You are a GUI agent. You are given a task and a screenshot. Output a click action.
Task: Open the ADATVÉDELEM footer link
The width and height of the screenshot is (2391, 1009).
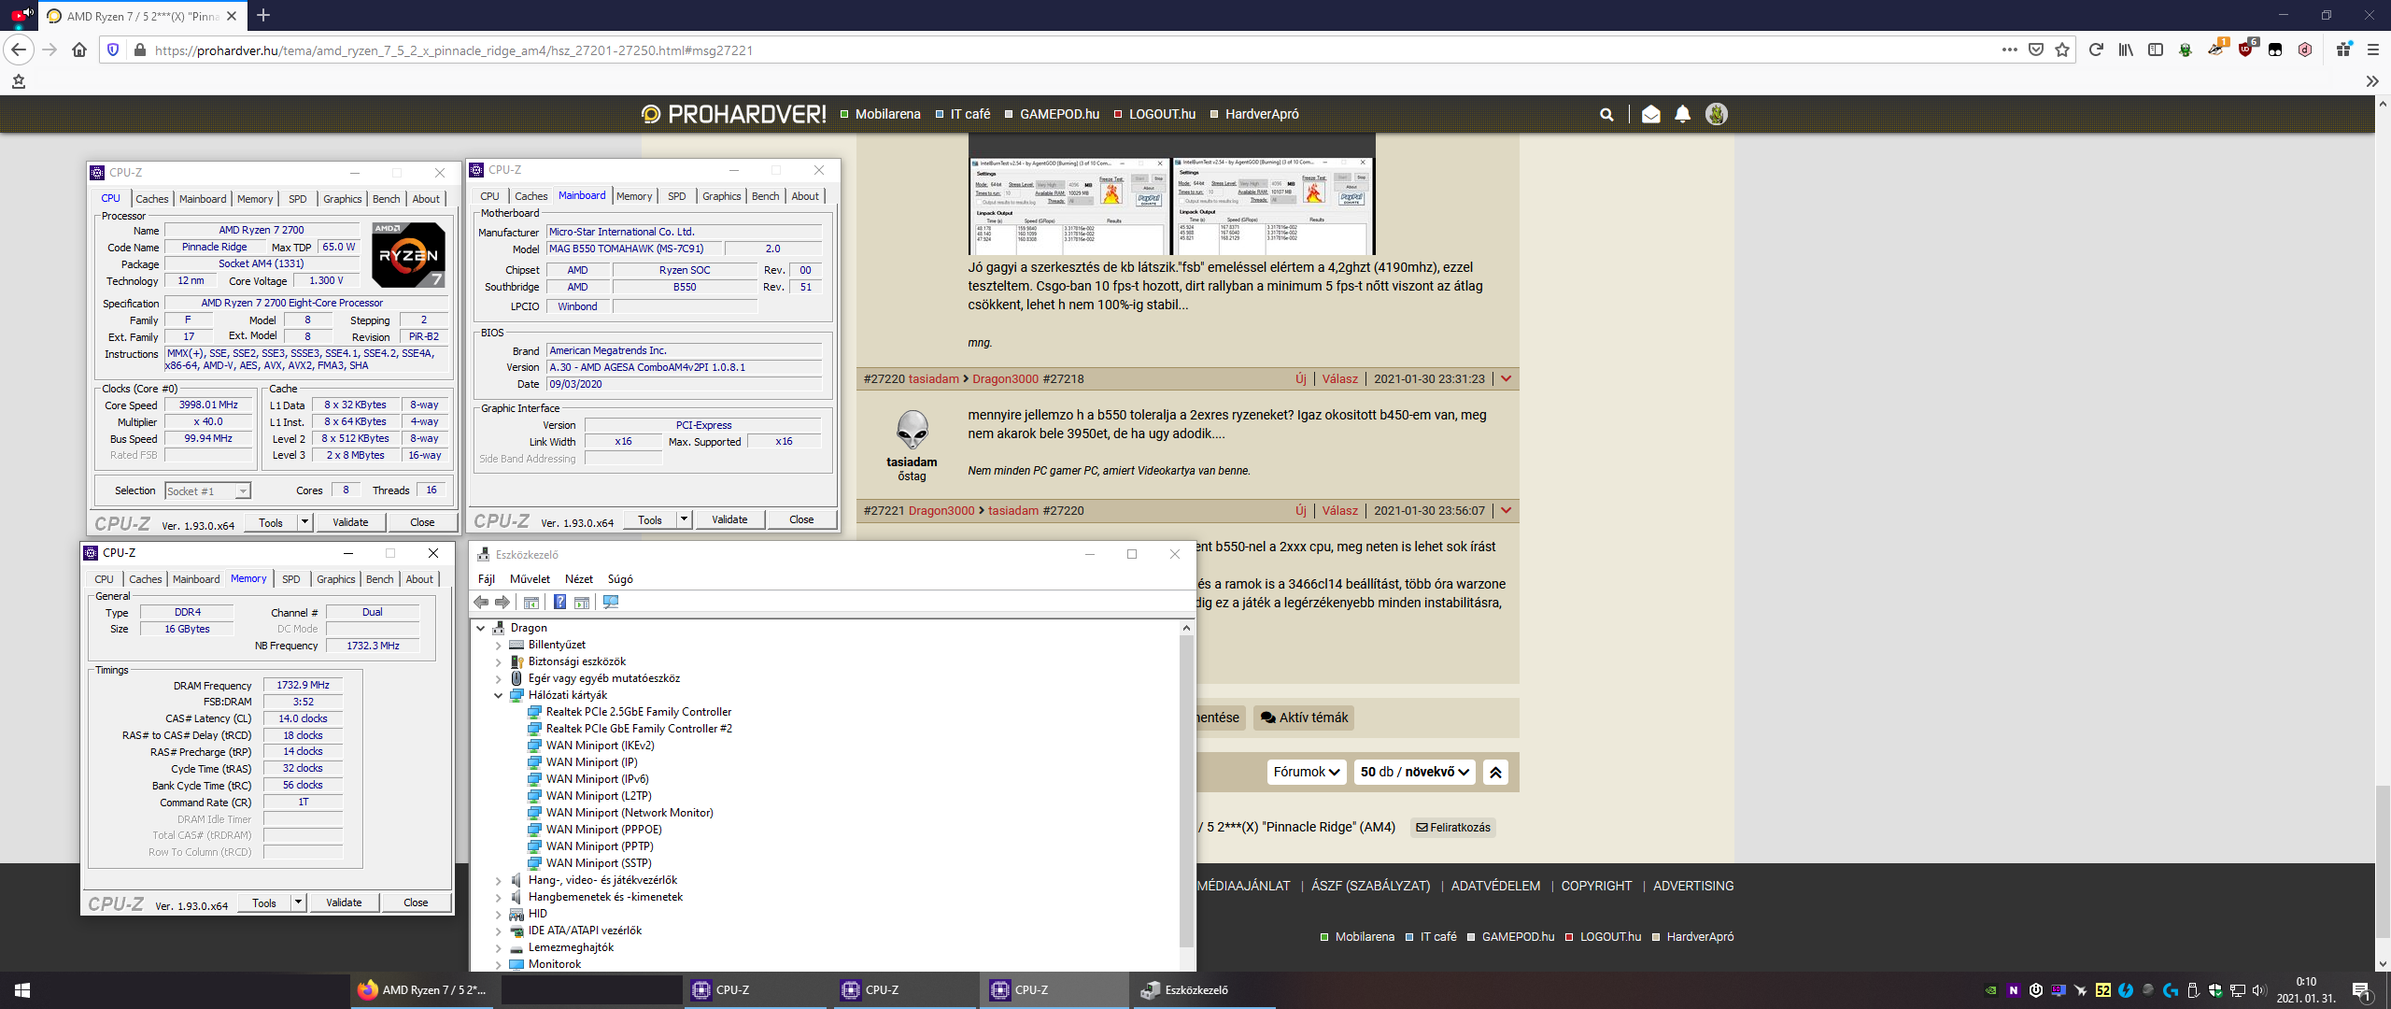[x=1495, y=886]
